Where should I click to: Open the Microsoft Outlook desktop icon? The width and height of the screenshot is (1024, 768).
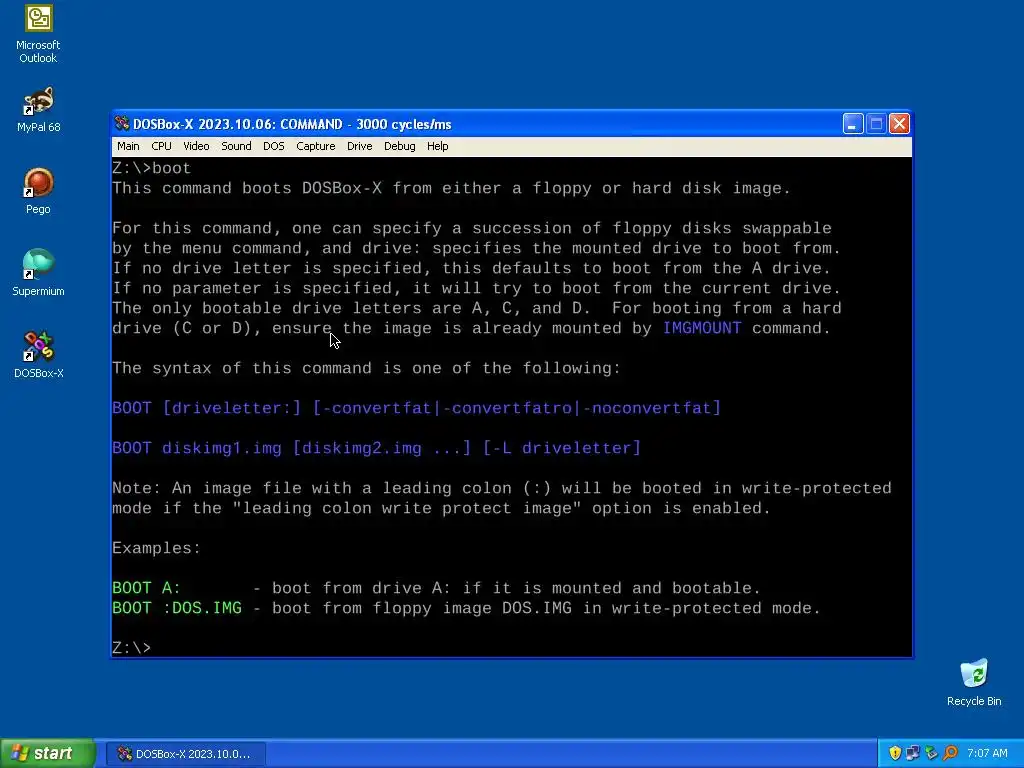click(x=38, y=34)
